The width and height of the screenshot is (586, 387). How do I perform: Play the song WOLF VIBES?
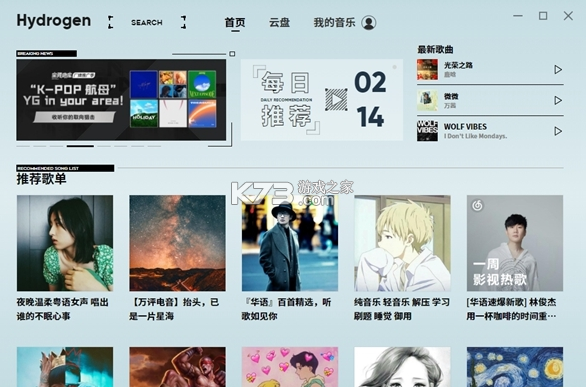[558, 131]
